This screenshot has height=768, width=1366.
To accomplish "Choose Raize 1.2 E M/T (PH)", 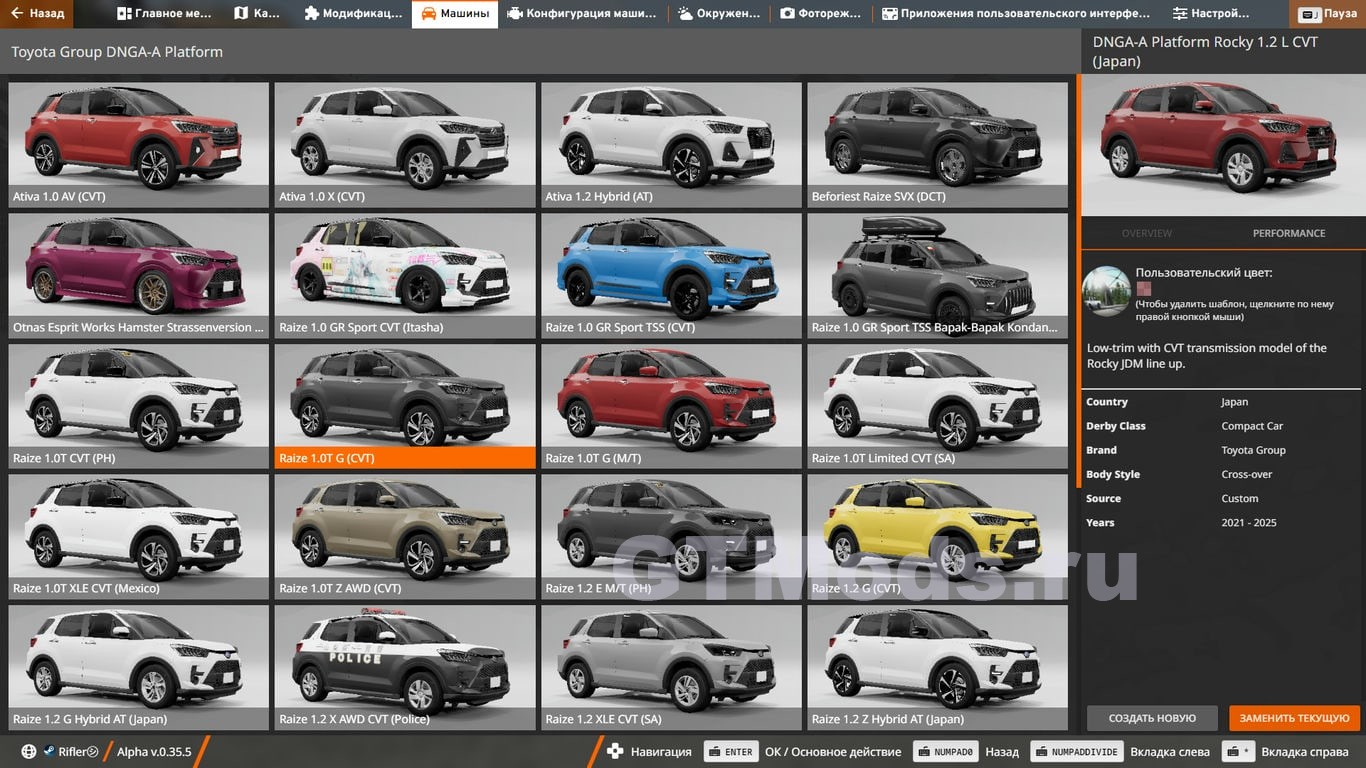I will [x=671, y=536].
